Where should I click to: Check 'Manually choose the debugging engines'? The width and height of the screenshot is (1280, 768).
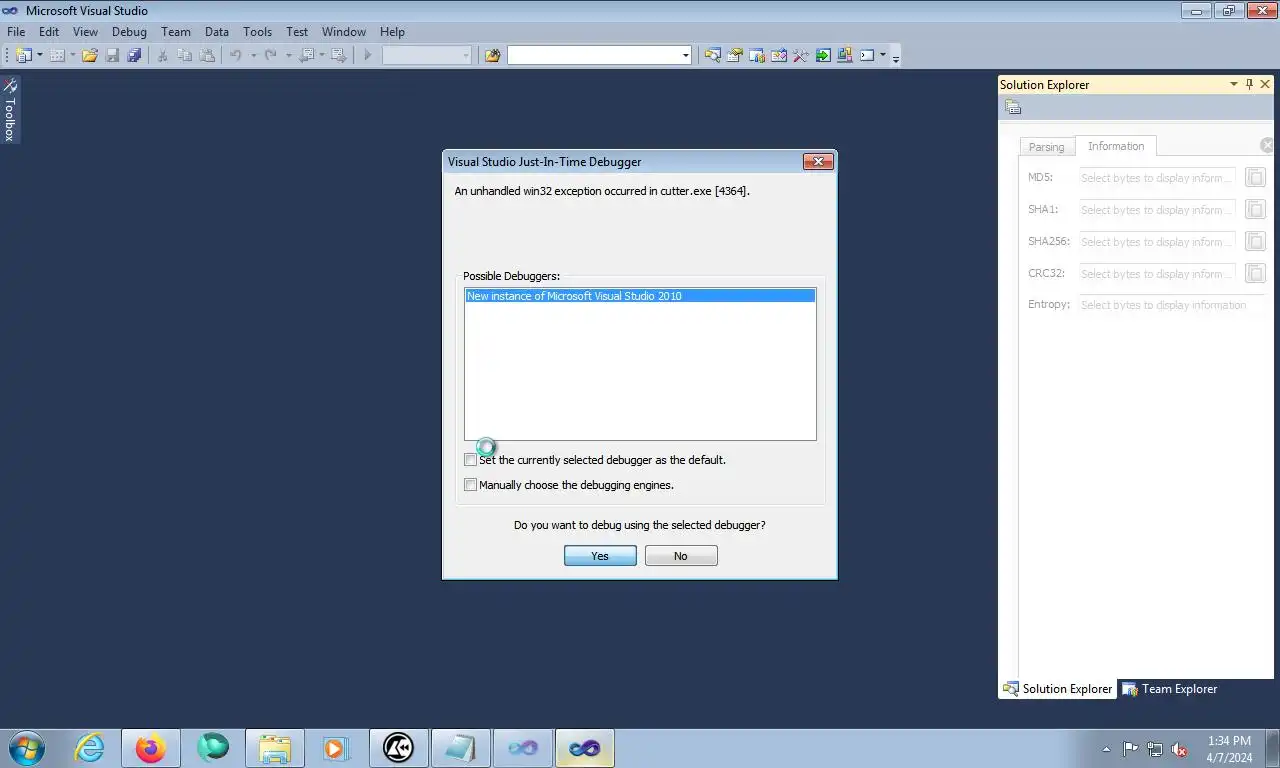click(471, 485)
